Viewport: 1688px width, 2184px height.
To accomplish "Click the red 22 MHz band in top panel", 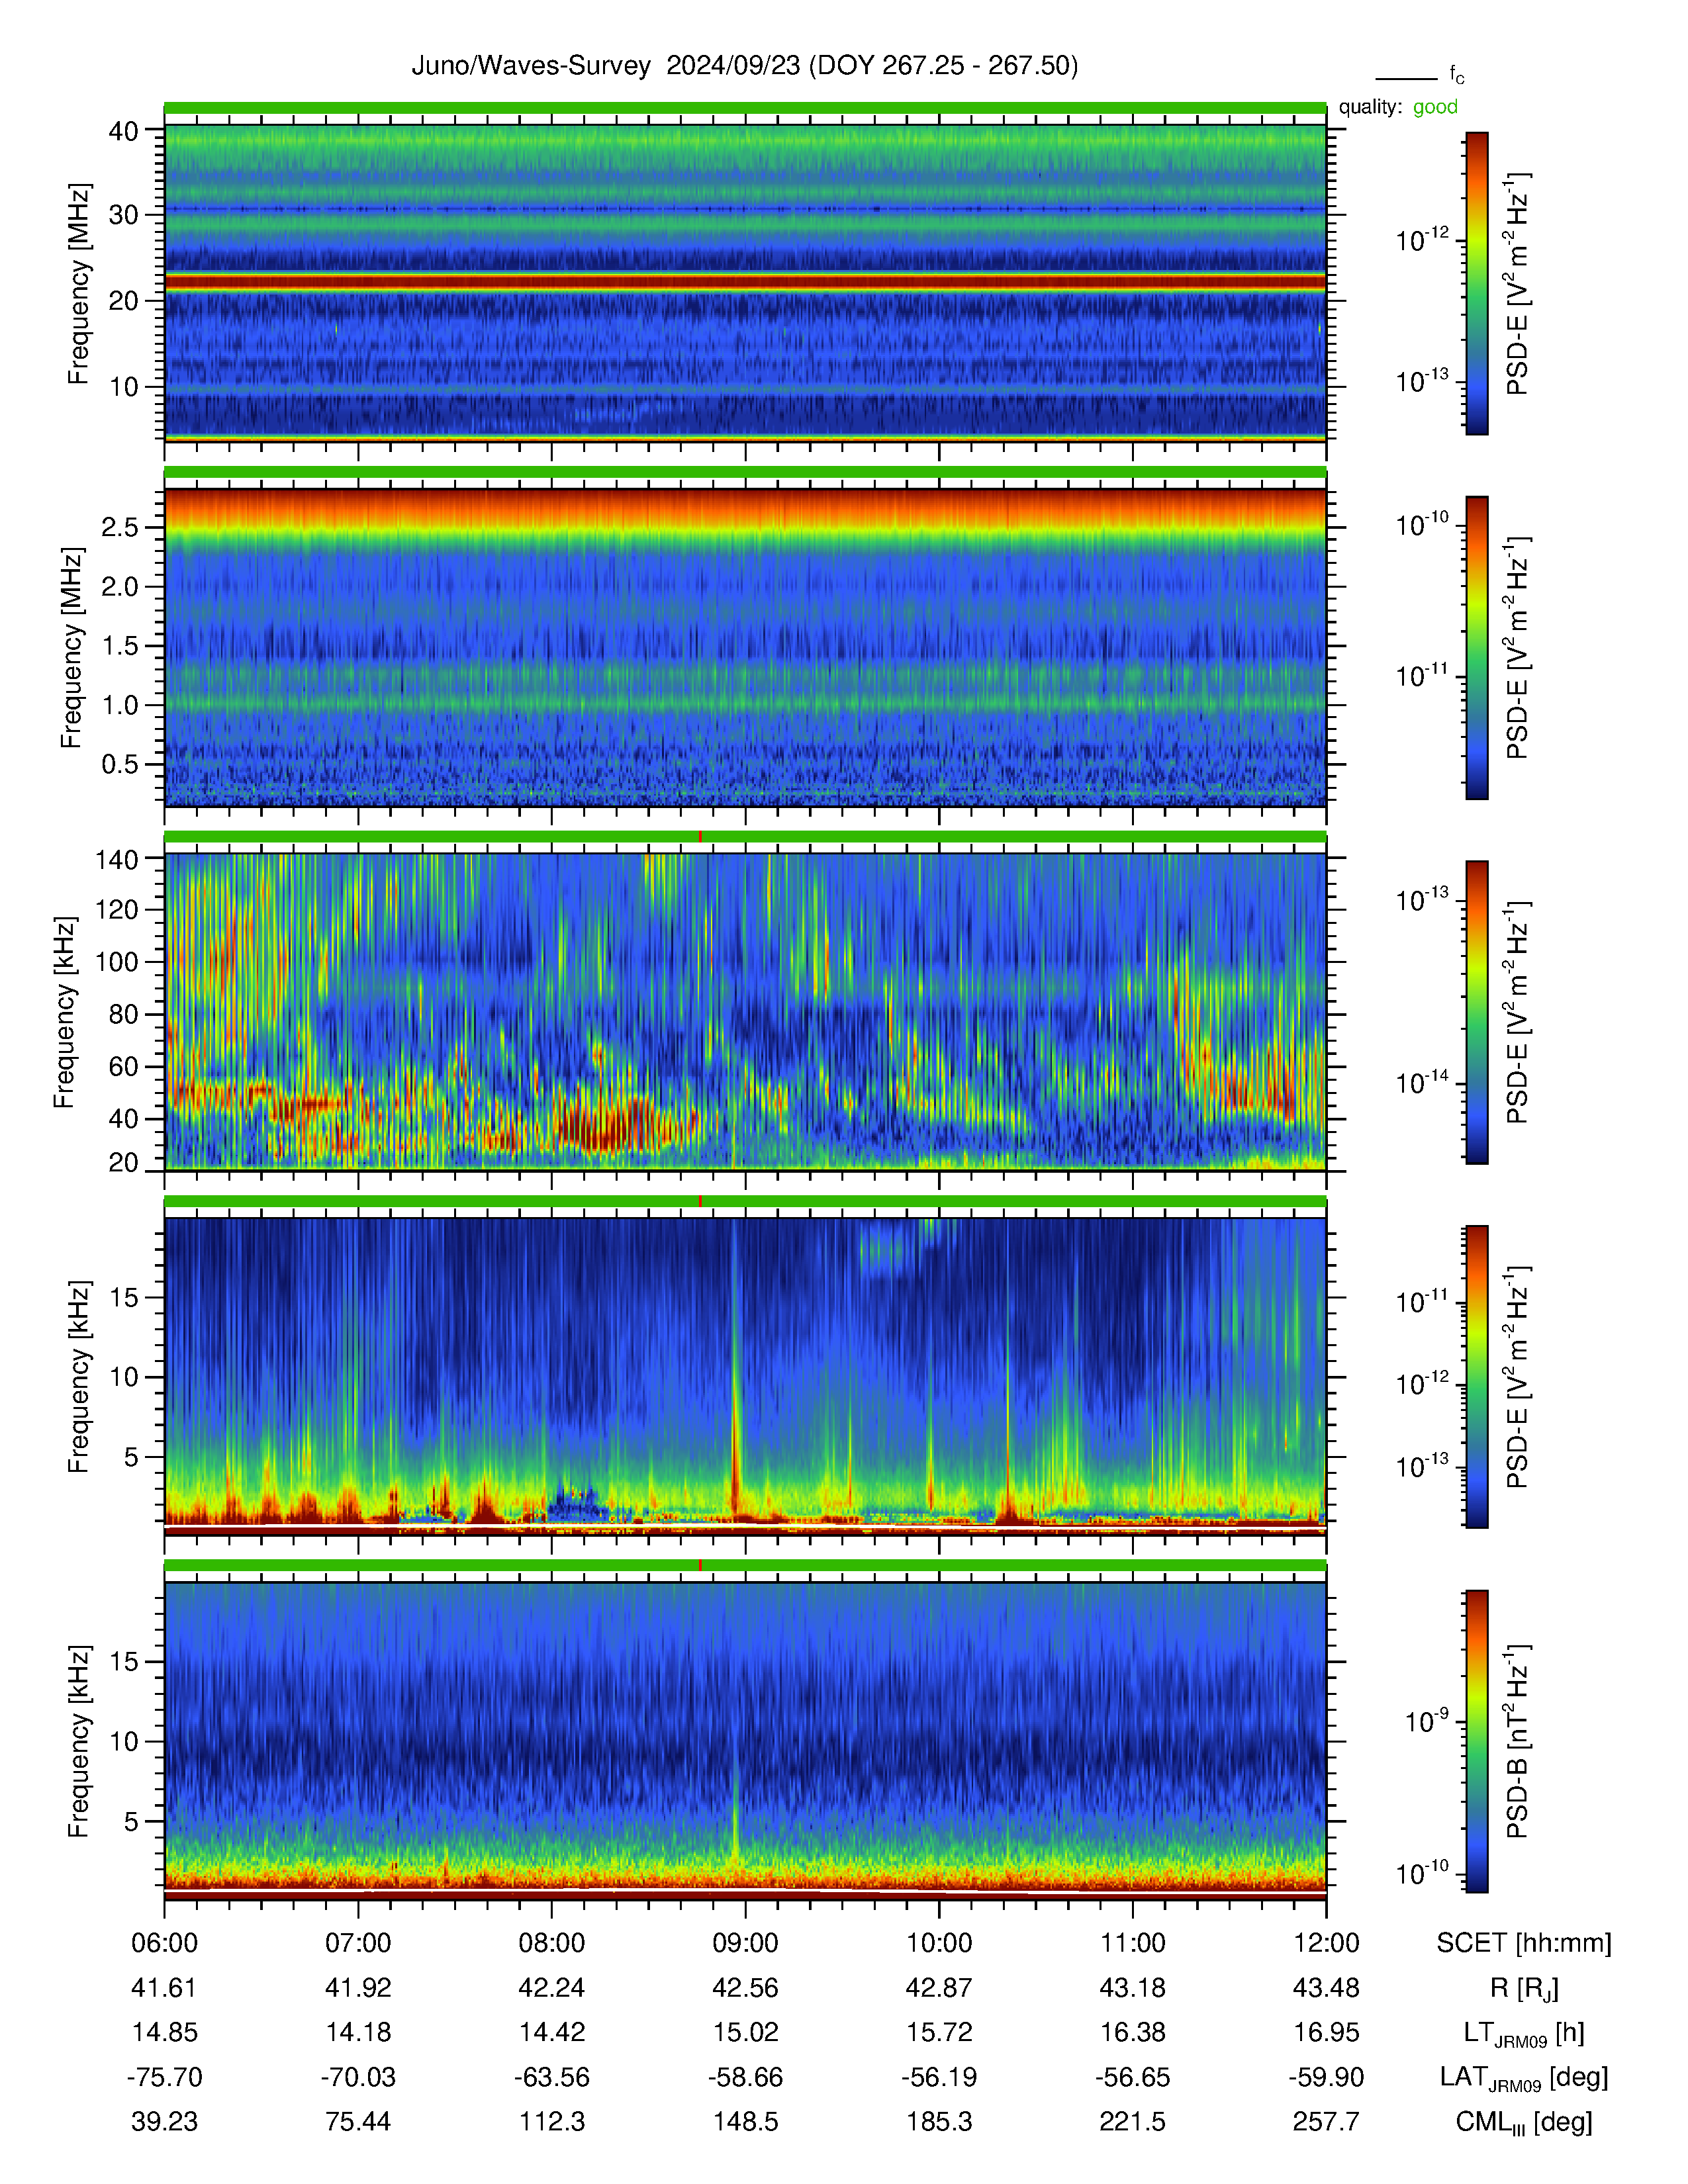I will 745,283.
